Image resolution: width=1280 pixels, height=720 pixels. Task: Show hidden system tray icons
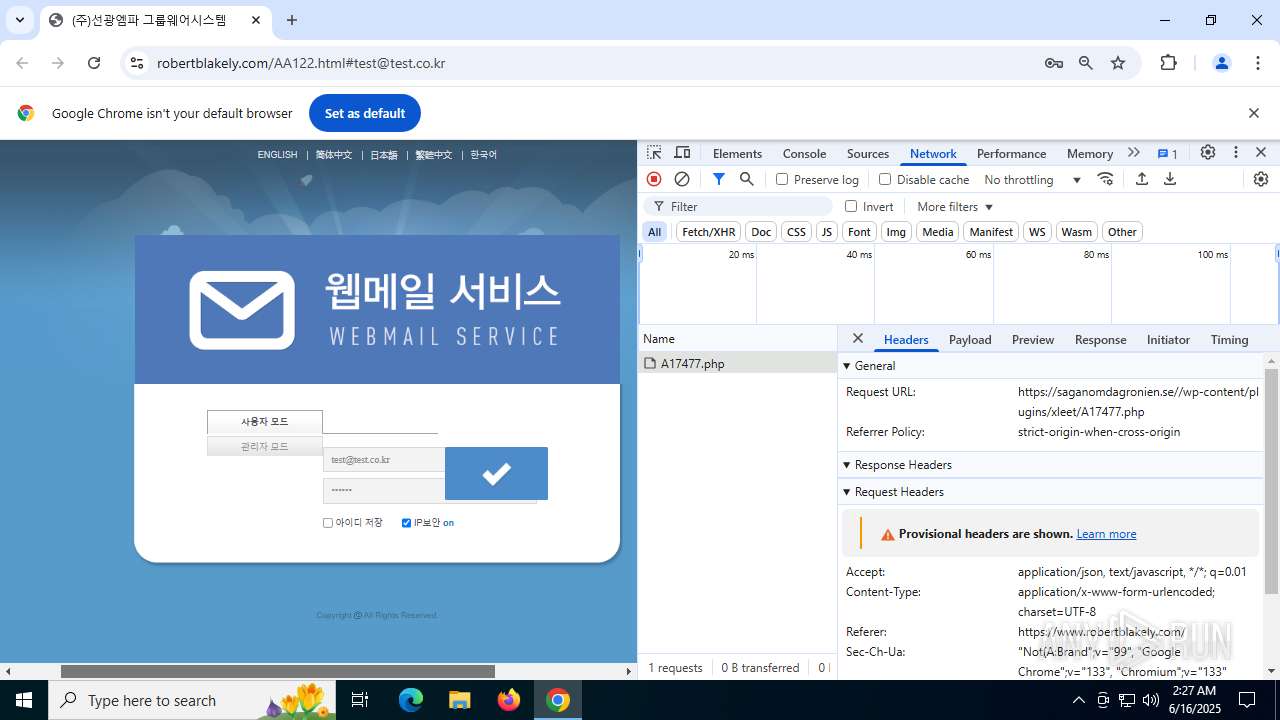click(1078, 700)
